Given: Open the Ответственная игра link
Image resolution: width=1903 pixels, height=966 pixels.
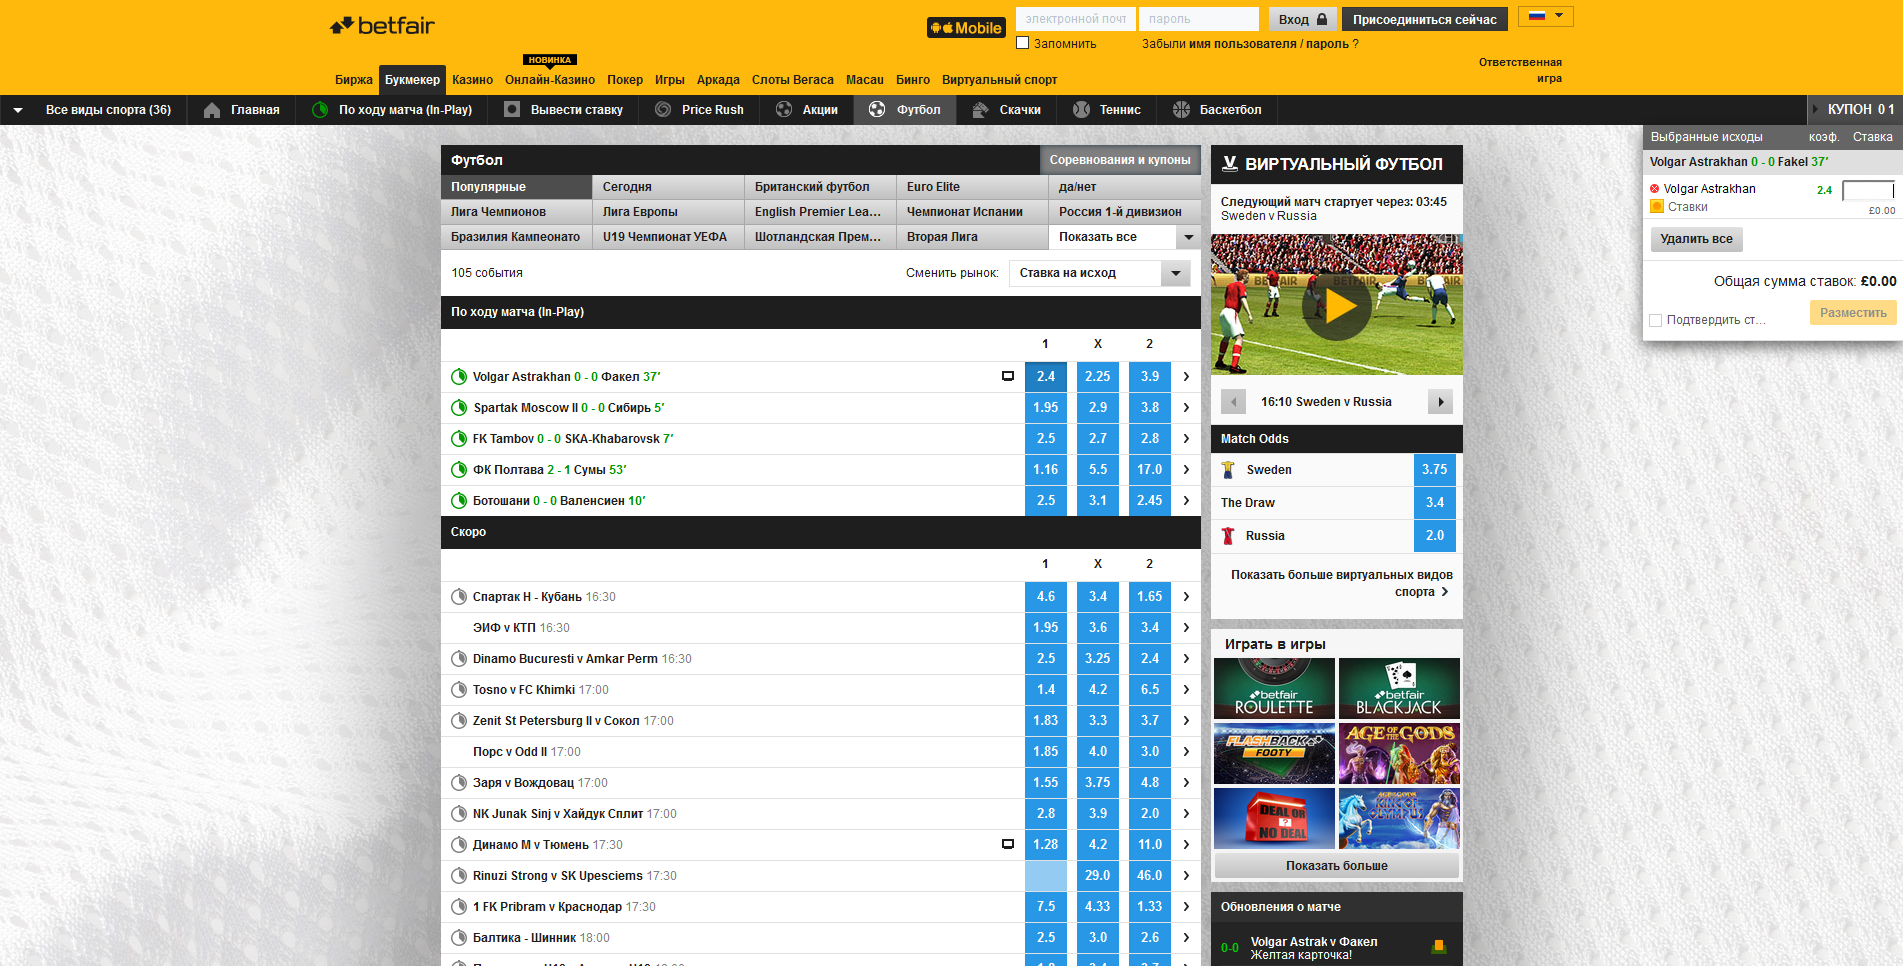Looking at the screenshot, I should point(1520,70).
